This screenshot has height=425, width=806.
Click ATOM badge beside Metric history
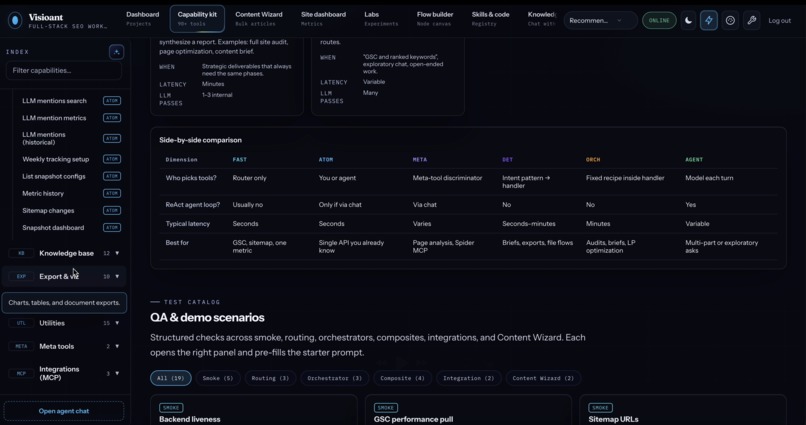[x=112, y=193]
